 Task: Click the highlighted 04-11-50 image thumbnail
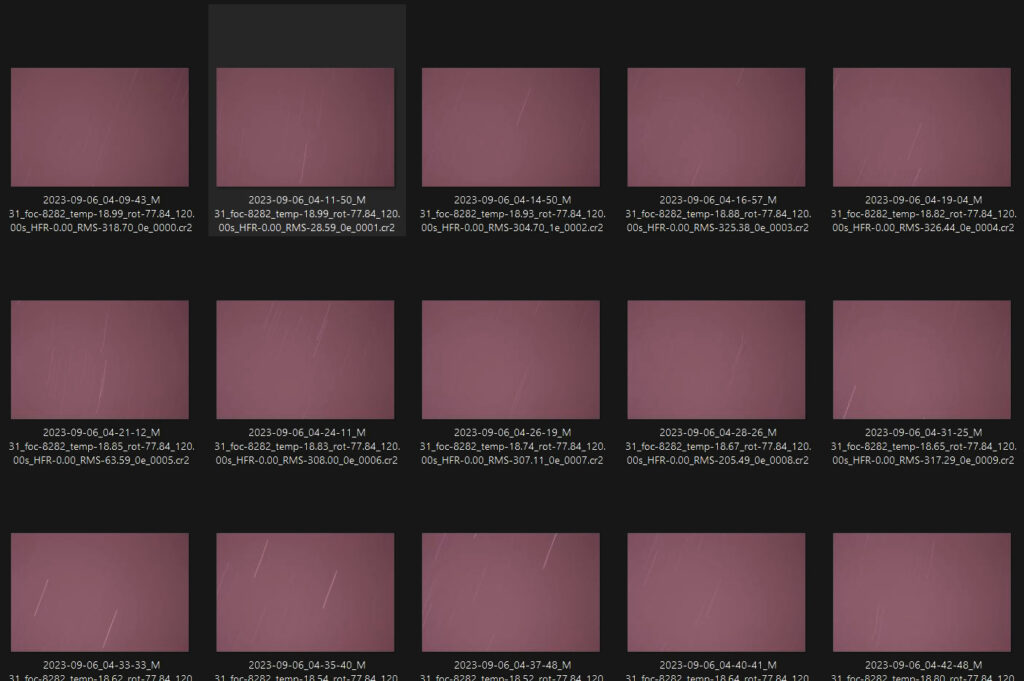(x=305, y=127)
